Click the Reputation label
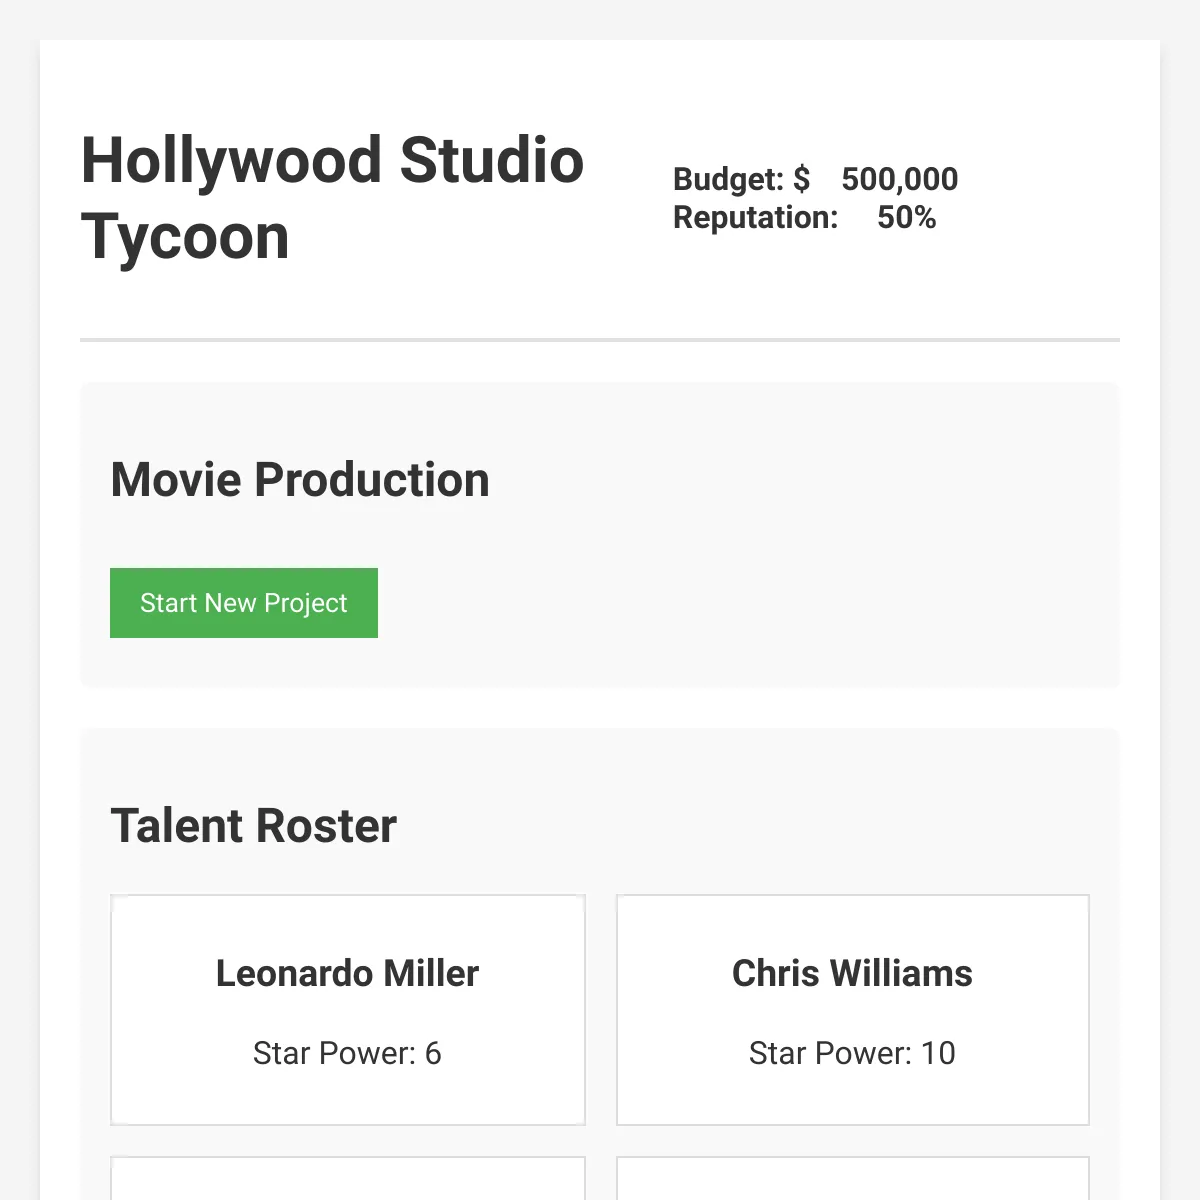Screen dimensions: 1200x1200 [755, 217]
